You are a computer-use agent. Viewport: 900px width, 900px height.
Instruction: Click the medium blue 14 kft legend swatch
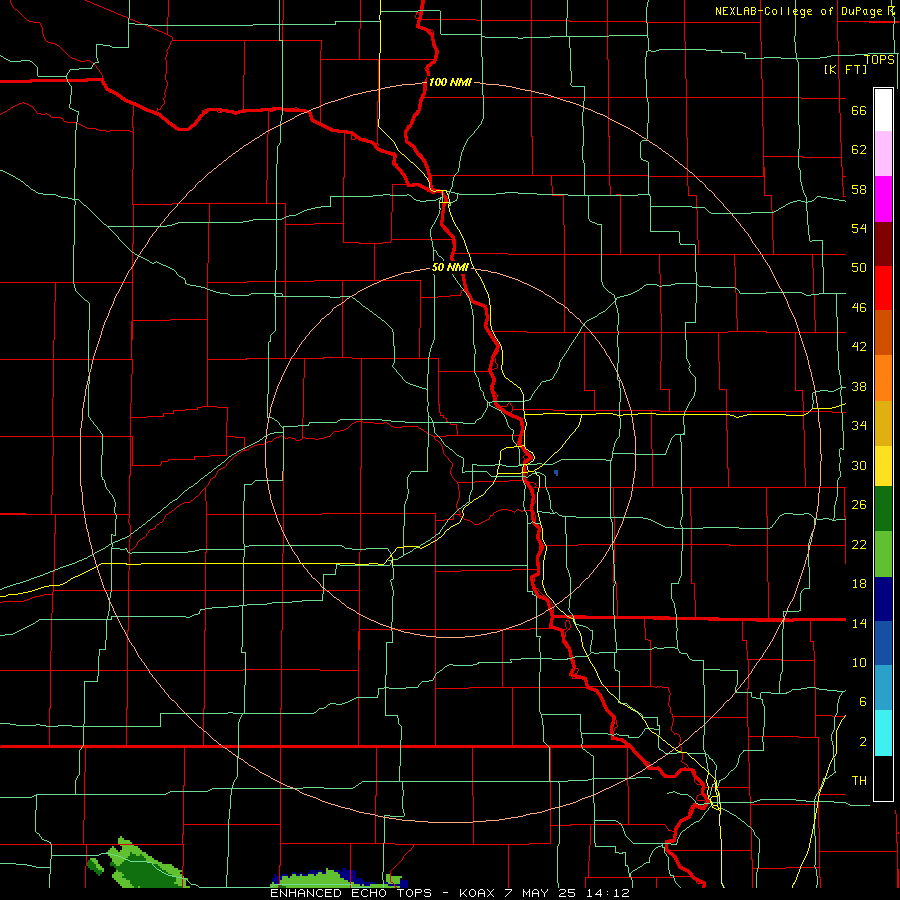click(x=883, y=643)
